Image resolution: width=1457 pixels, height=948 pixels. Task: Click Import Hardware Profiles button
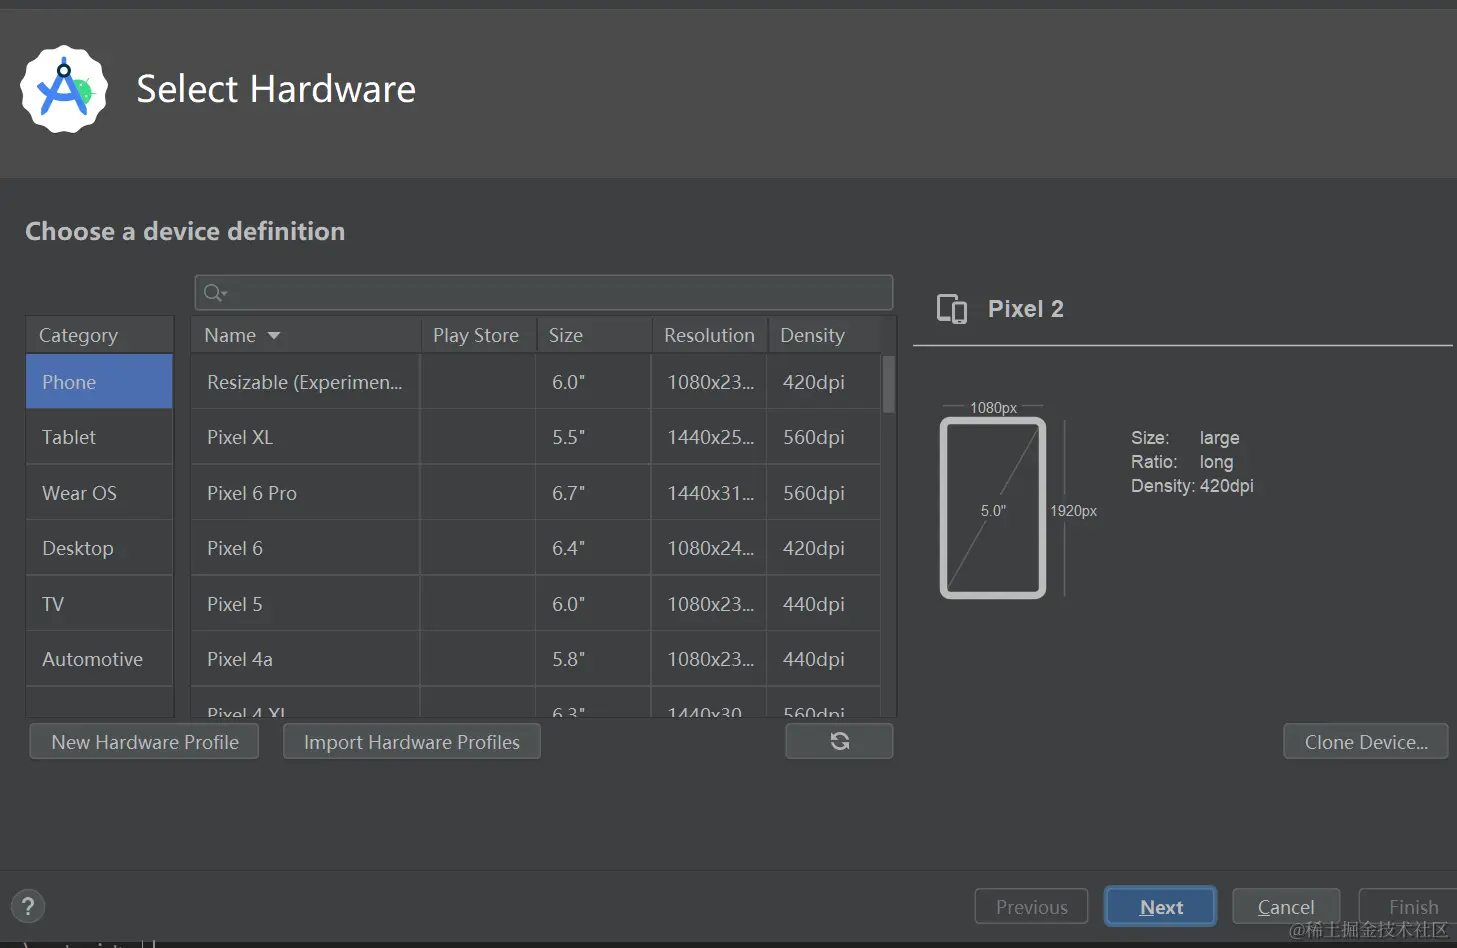(x=412, y=742)
